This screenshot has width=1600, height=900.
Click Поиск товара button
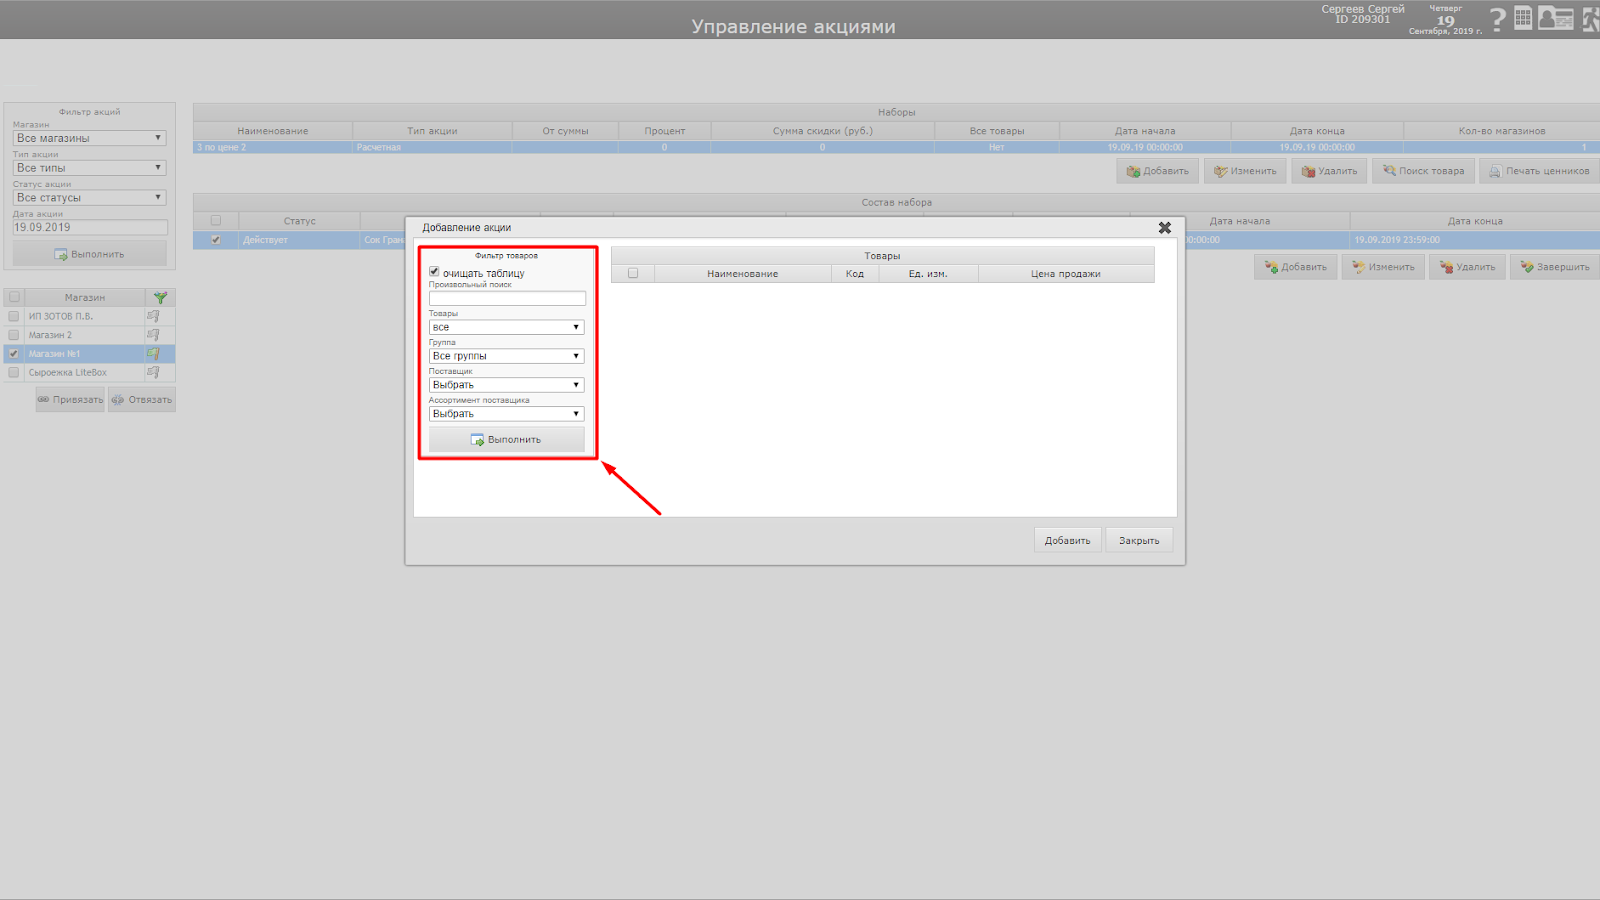1423,171
